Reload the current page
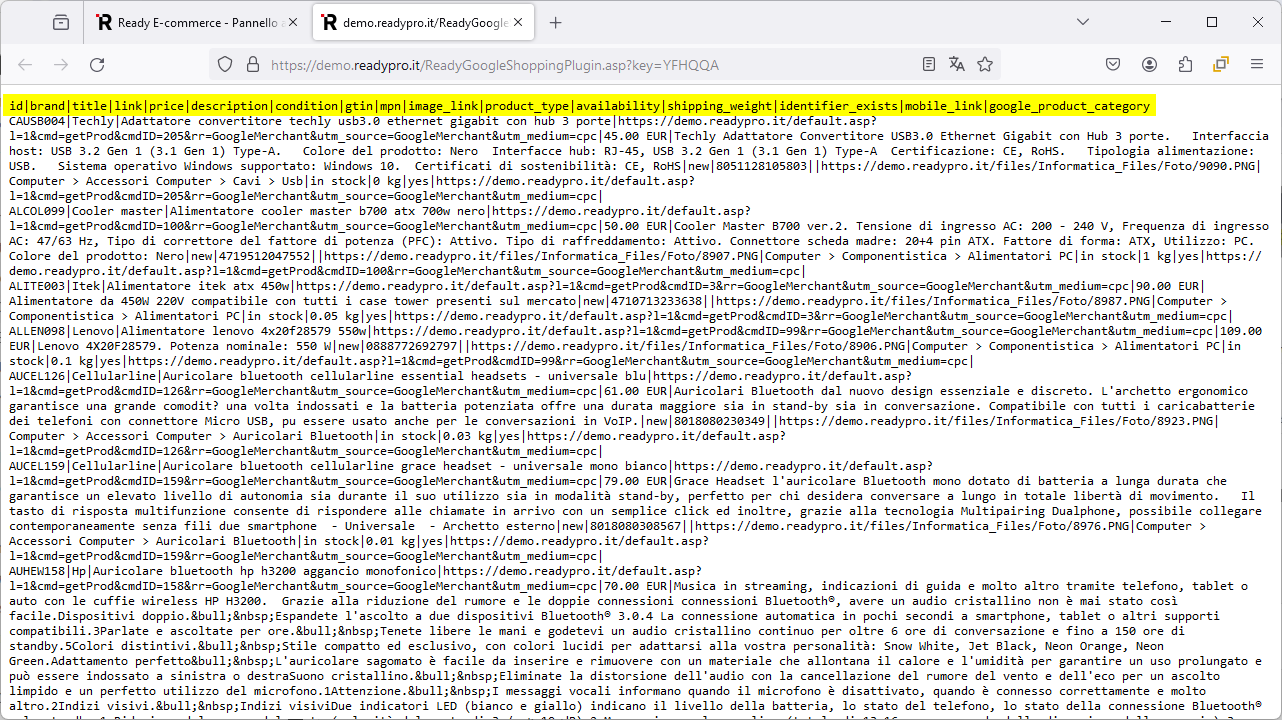 (x=97, y=65)
